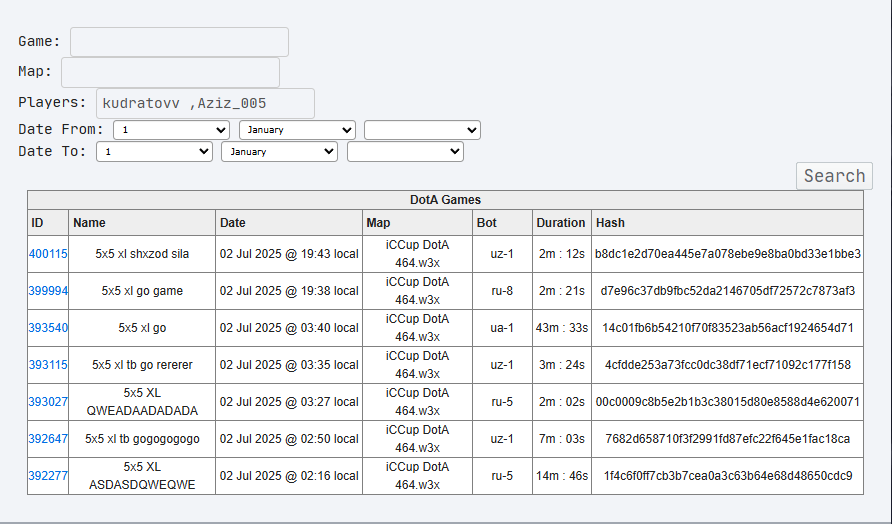
Task: Click duration '43m : 33s'
Action: click(561, 328)
